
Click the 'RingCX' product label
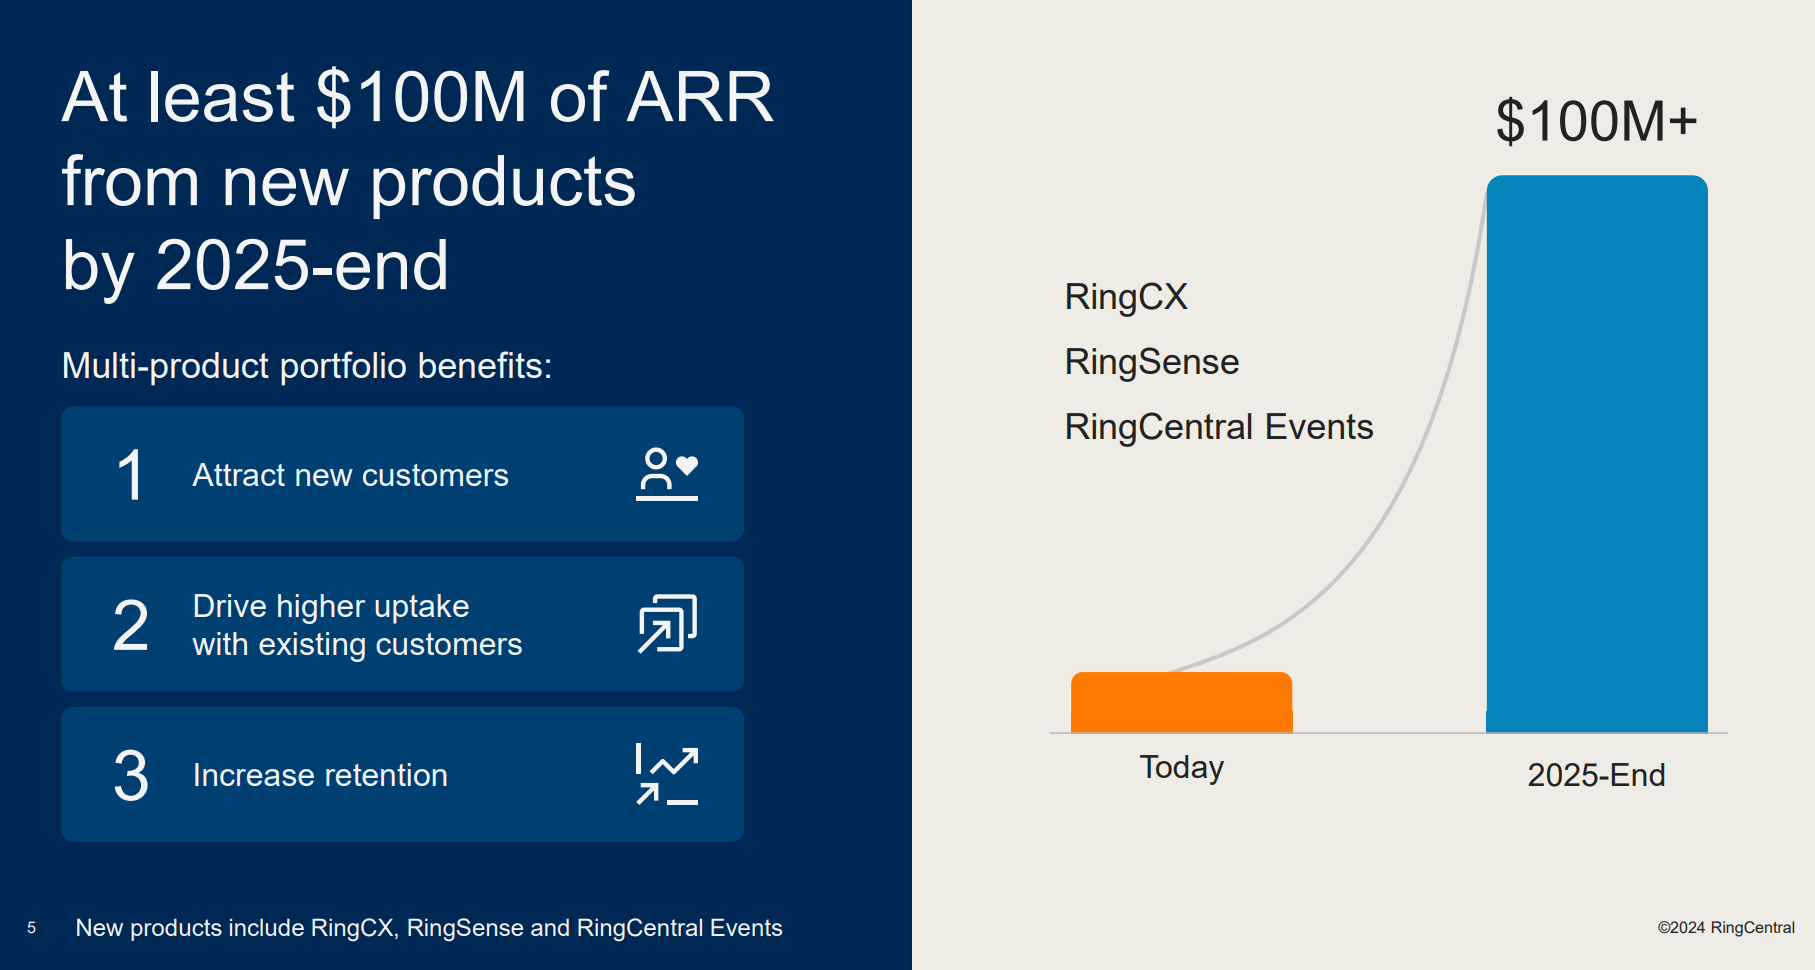[1126, 297]
